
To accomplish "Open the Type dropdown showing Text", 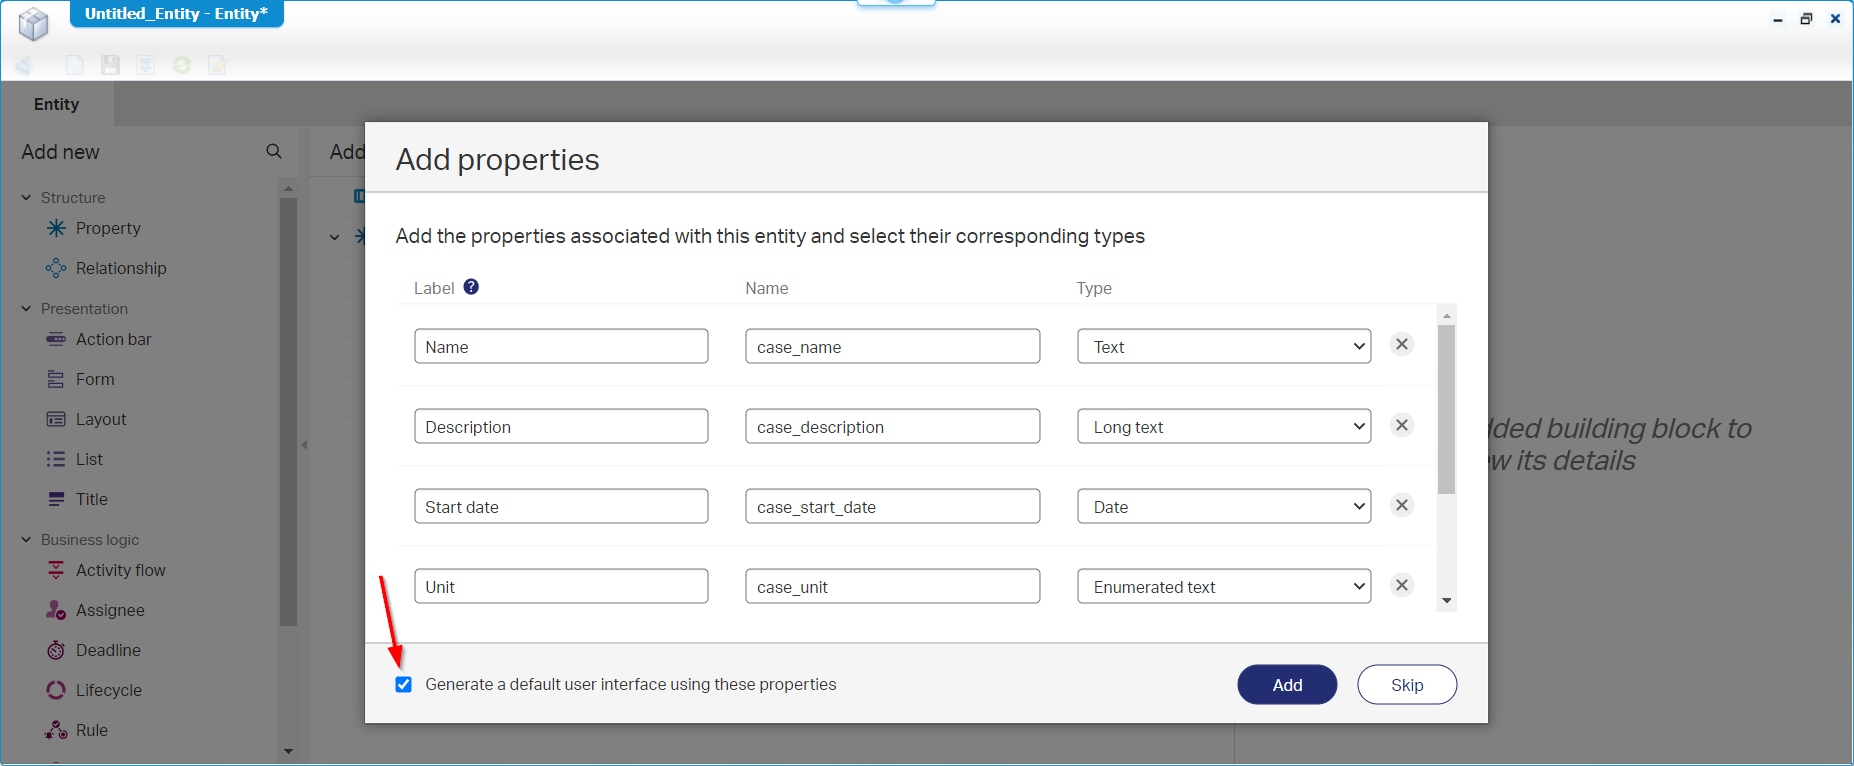I will 1223,346.
